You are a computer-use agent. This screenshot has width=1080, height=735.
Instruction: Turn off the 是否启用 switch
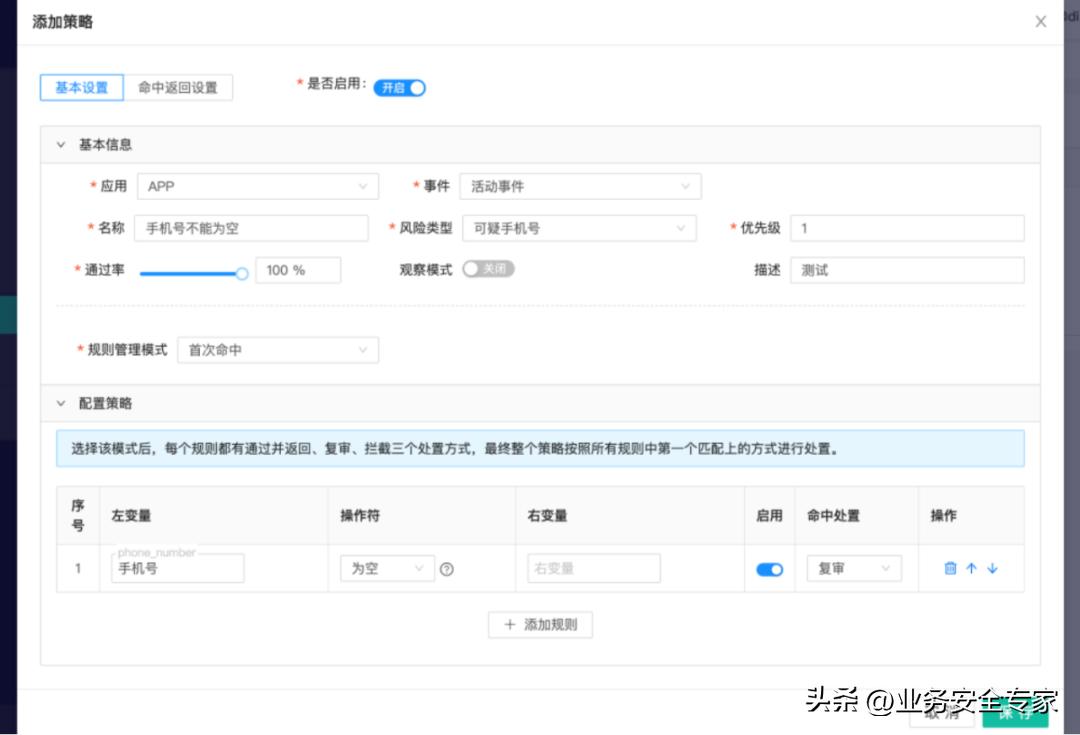399,87
